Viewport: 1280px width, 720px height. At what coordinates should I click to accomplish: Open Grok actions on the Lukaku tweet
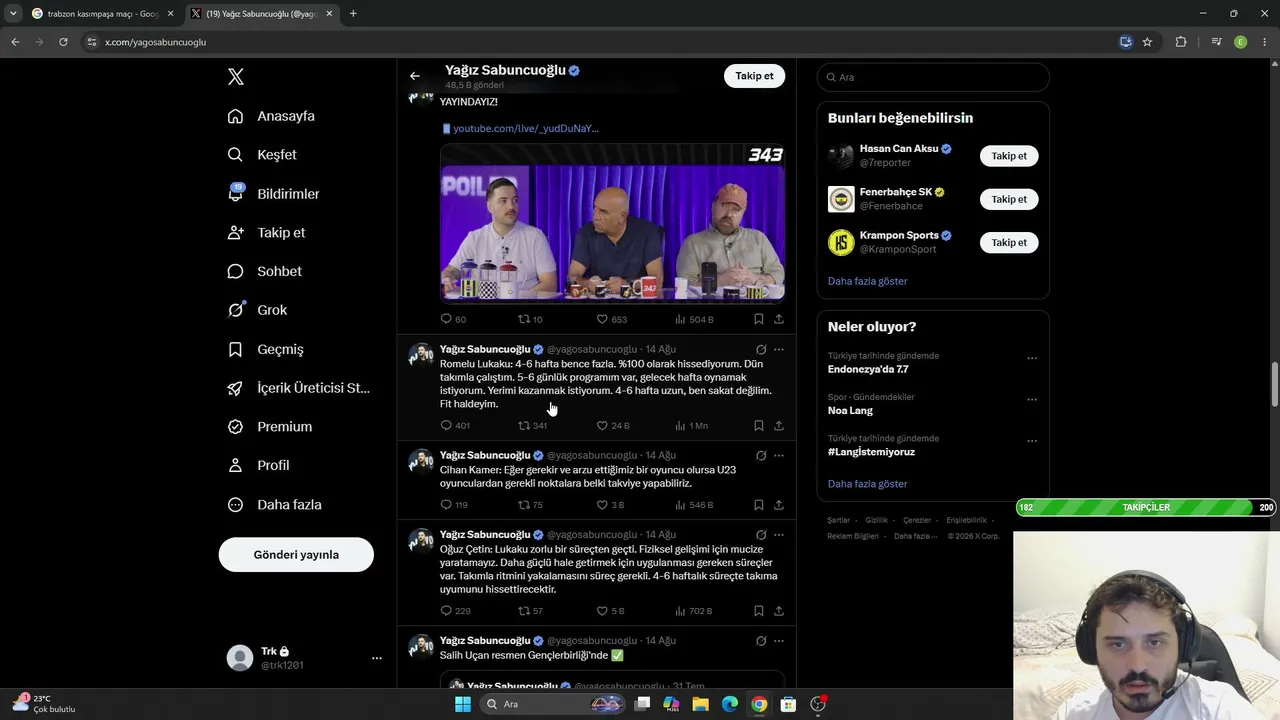tap(761, 350)
